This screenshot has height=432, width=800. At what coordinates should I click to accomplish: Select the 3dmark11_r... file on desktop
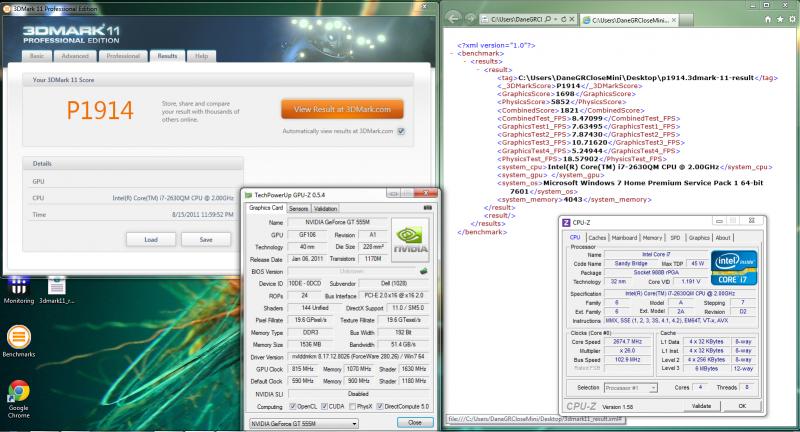pos(57,290)
